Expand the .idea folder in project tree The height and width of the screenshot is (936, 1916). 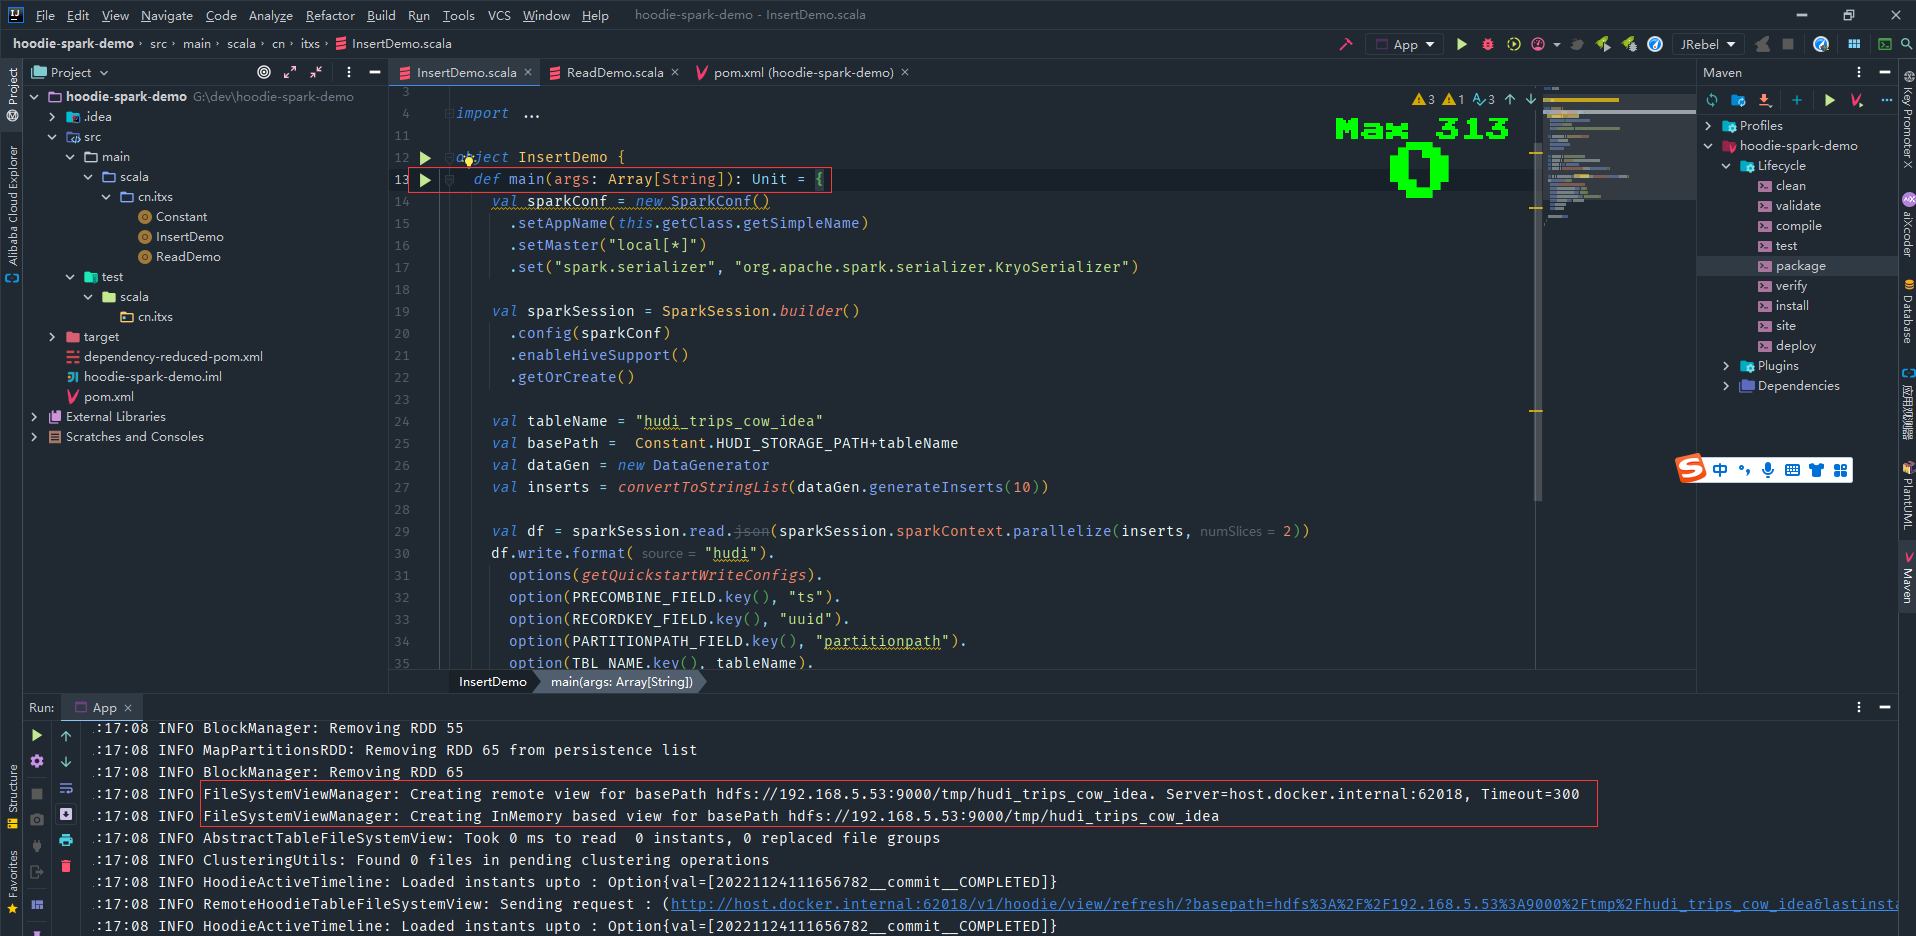[52, 117]
